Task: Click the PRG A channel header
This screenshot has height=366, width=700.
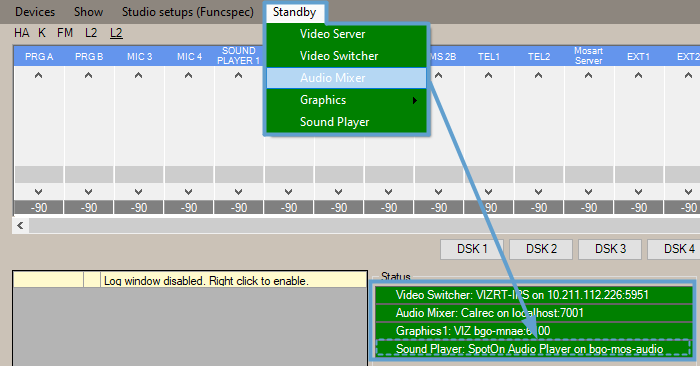Action: point(39,56)
